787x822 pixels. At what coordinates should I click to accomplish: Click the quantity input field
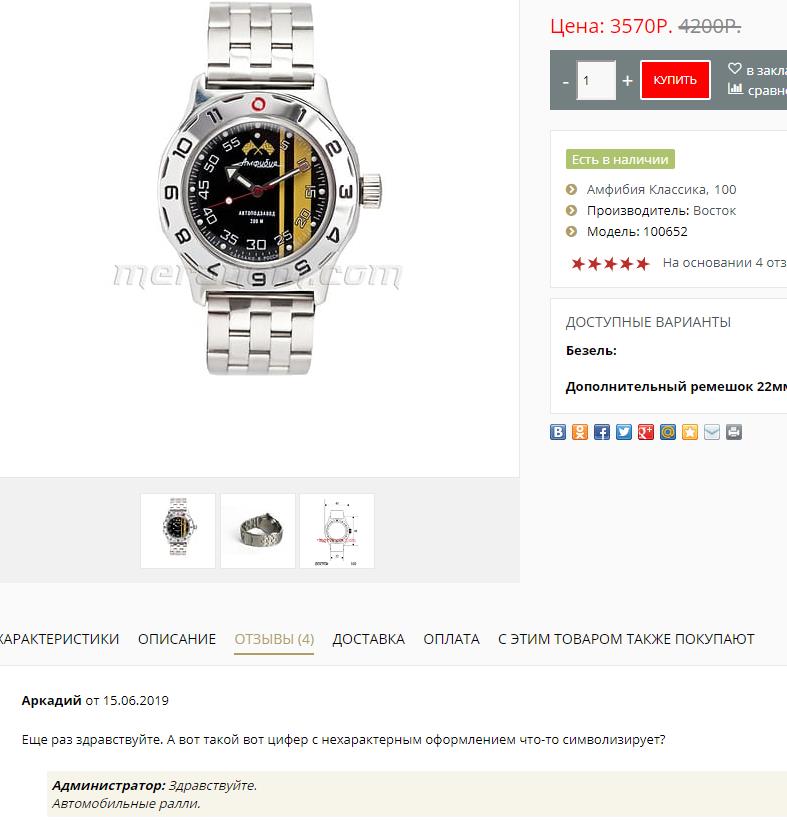pos(596,80)
